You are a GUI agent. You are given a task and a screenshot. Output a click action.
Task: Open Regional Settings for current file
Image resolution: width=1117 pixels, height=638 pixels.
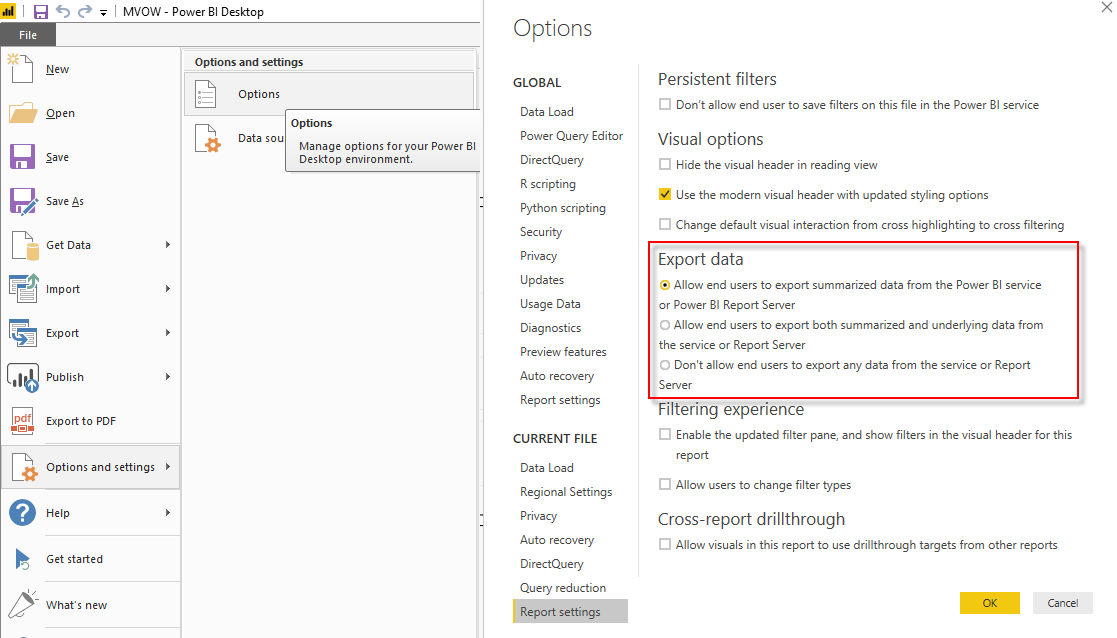tap(566, 492)
